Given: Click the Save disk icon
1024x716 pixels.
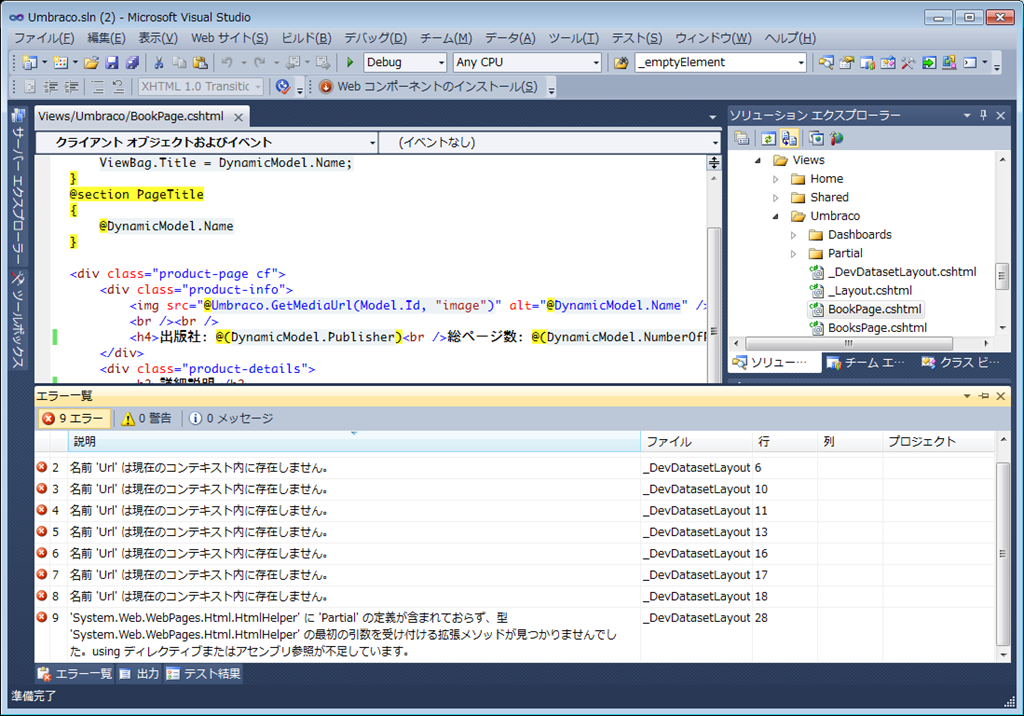Looking at the screenshot, I should pyautogui.click(x=113, y=62).
